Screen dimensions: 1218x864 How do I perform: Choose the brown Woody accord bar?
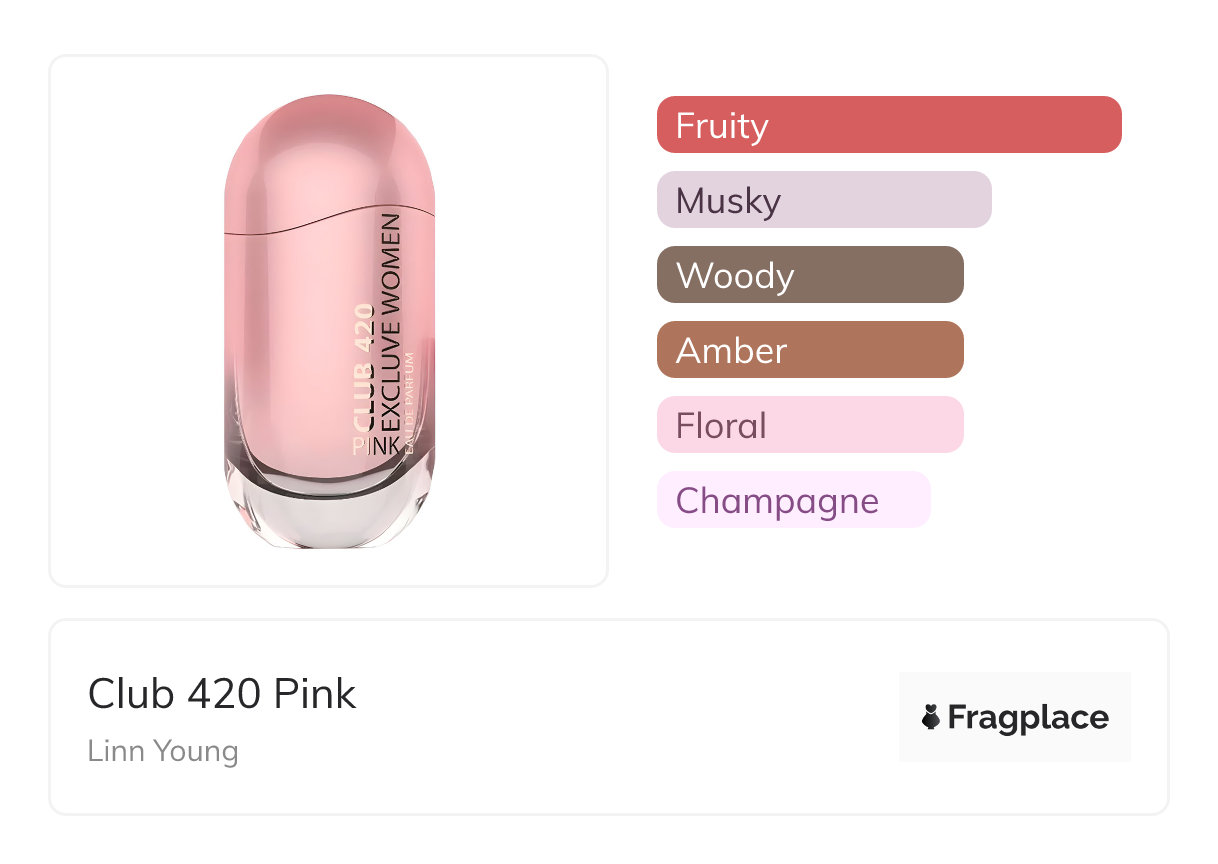point(810,275)
